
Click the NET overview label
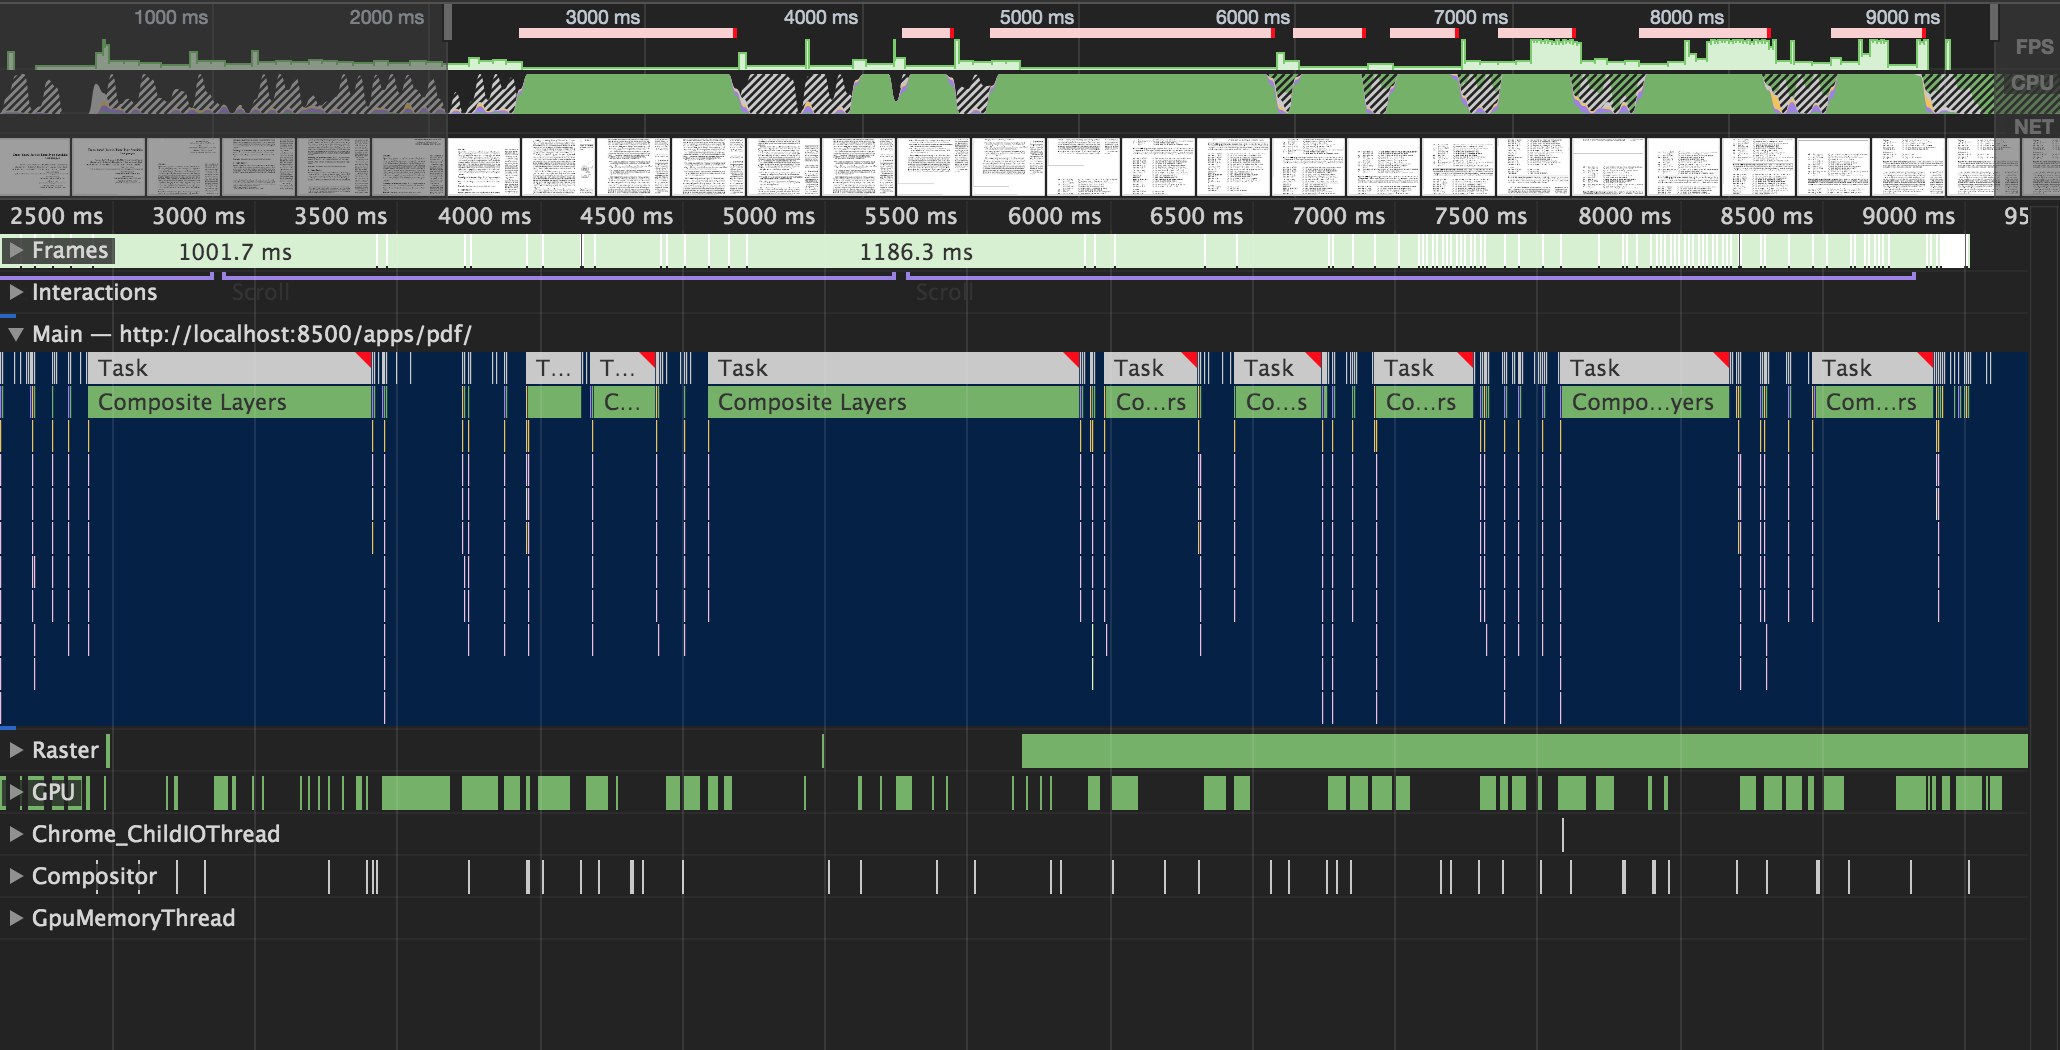pos(2033,127)
